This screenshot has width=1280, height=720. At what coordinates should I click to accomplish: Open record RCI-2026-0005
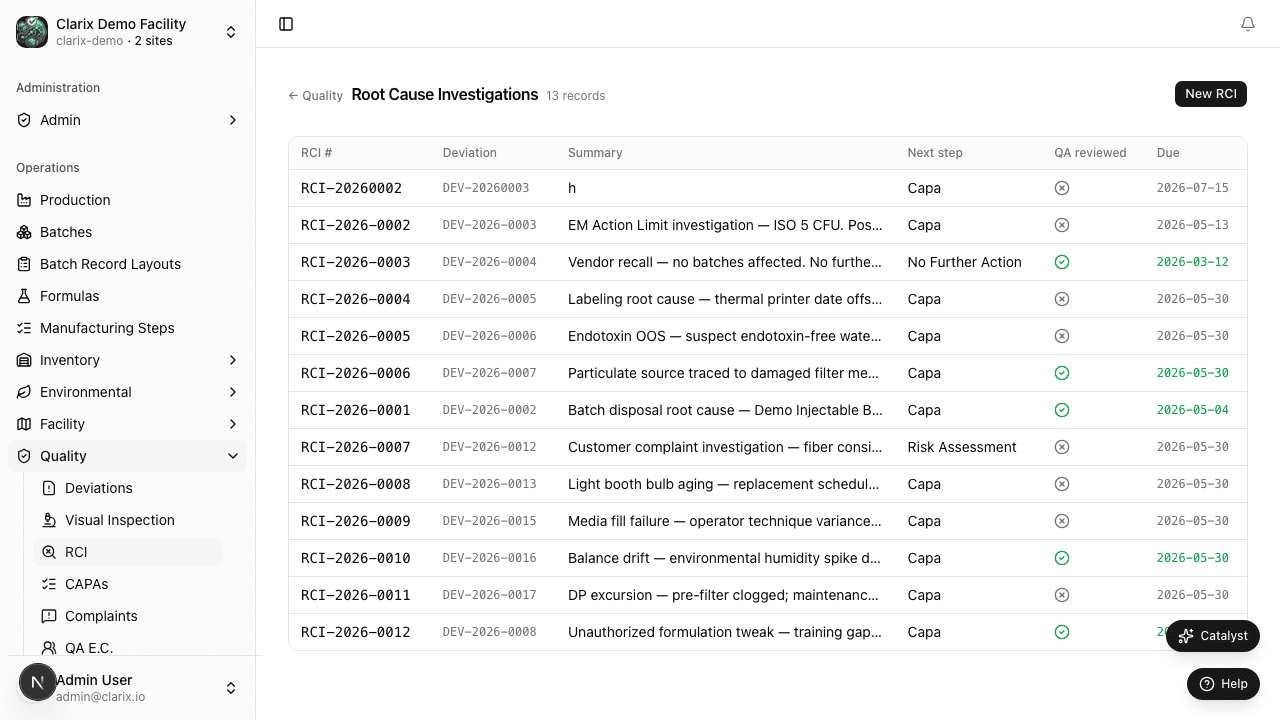click(x=355, y=336)
